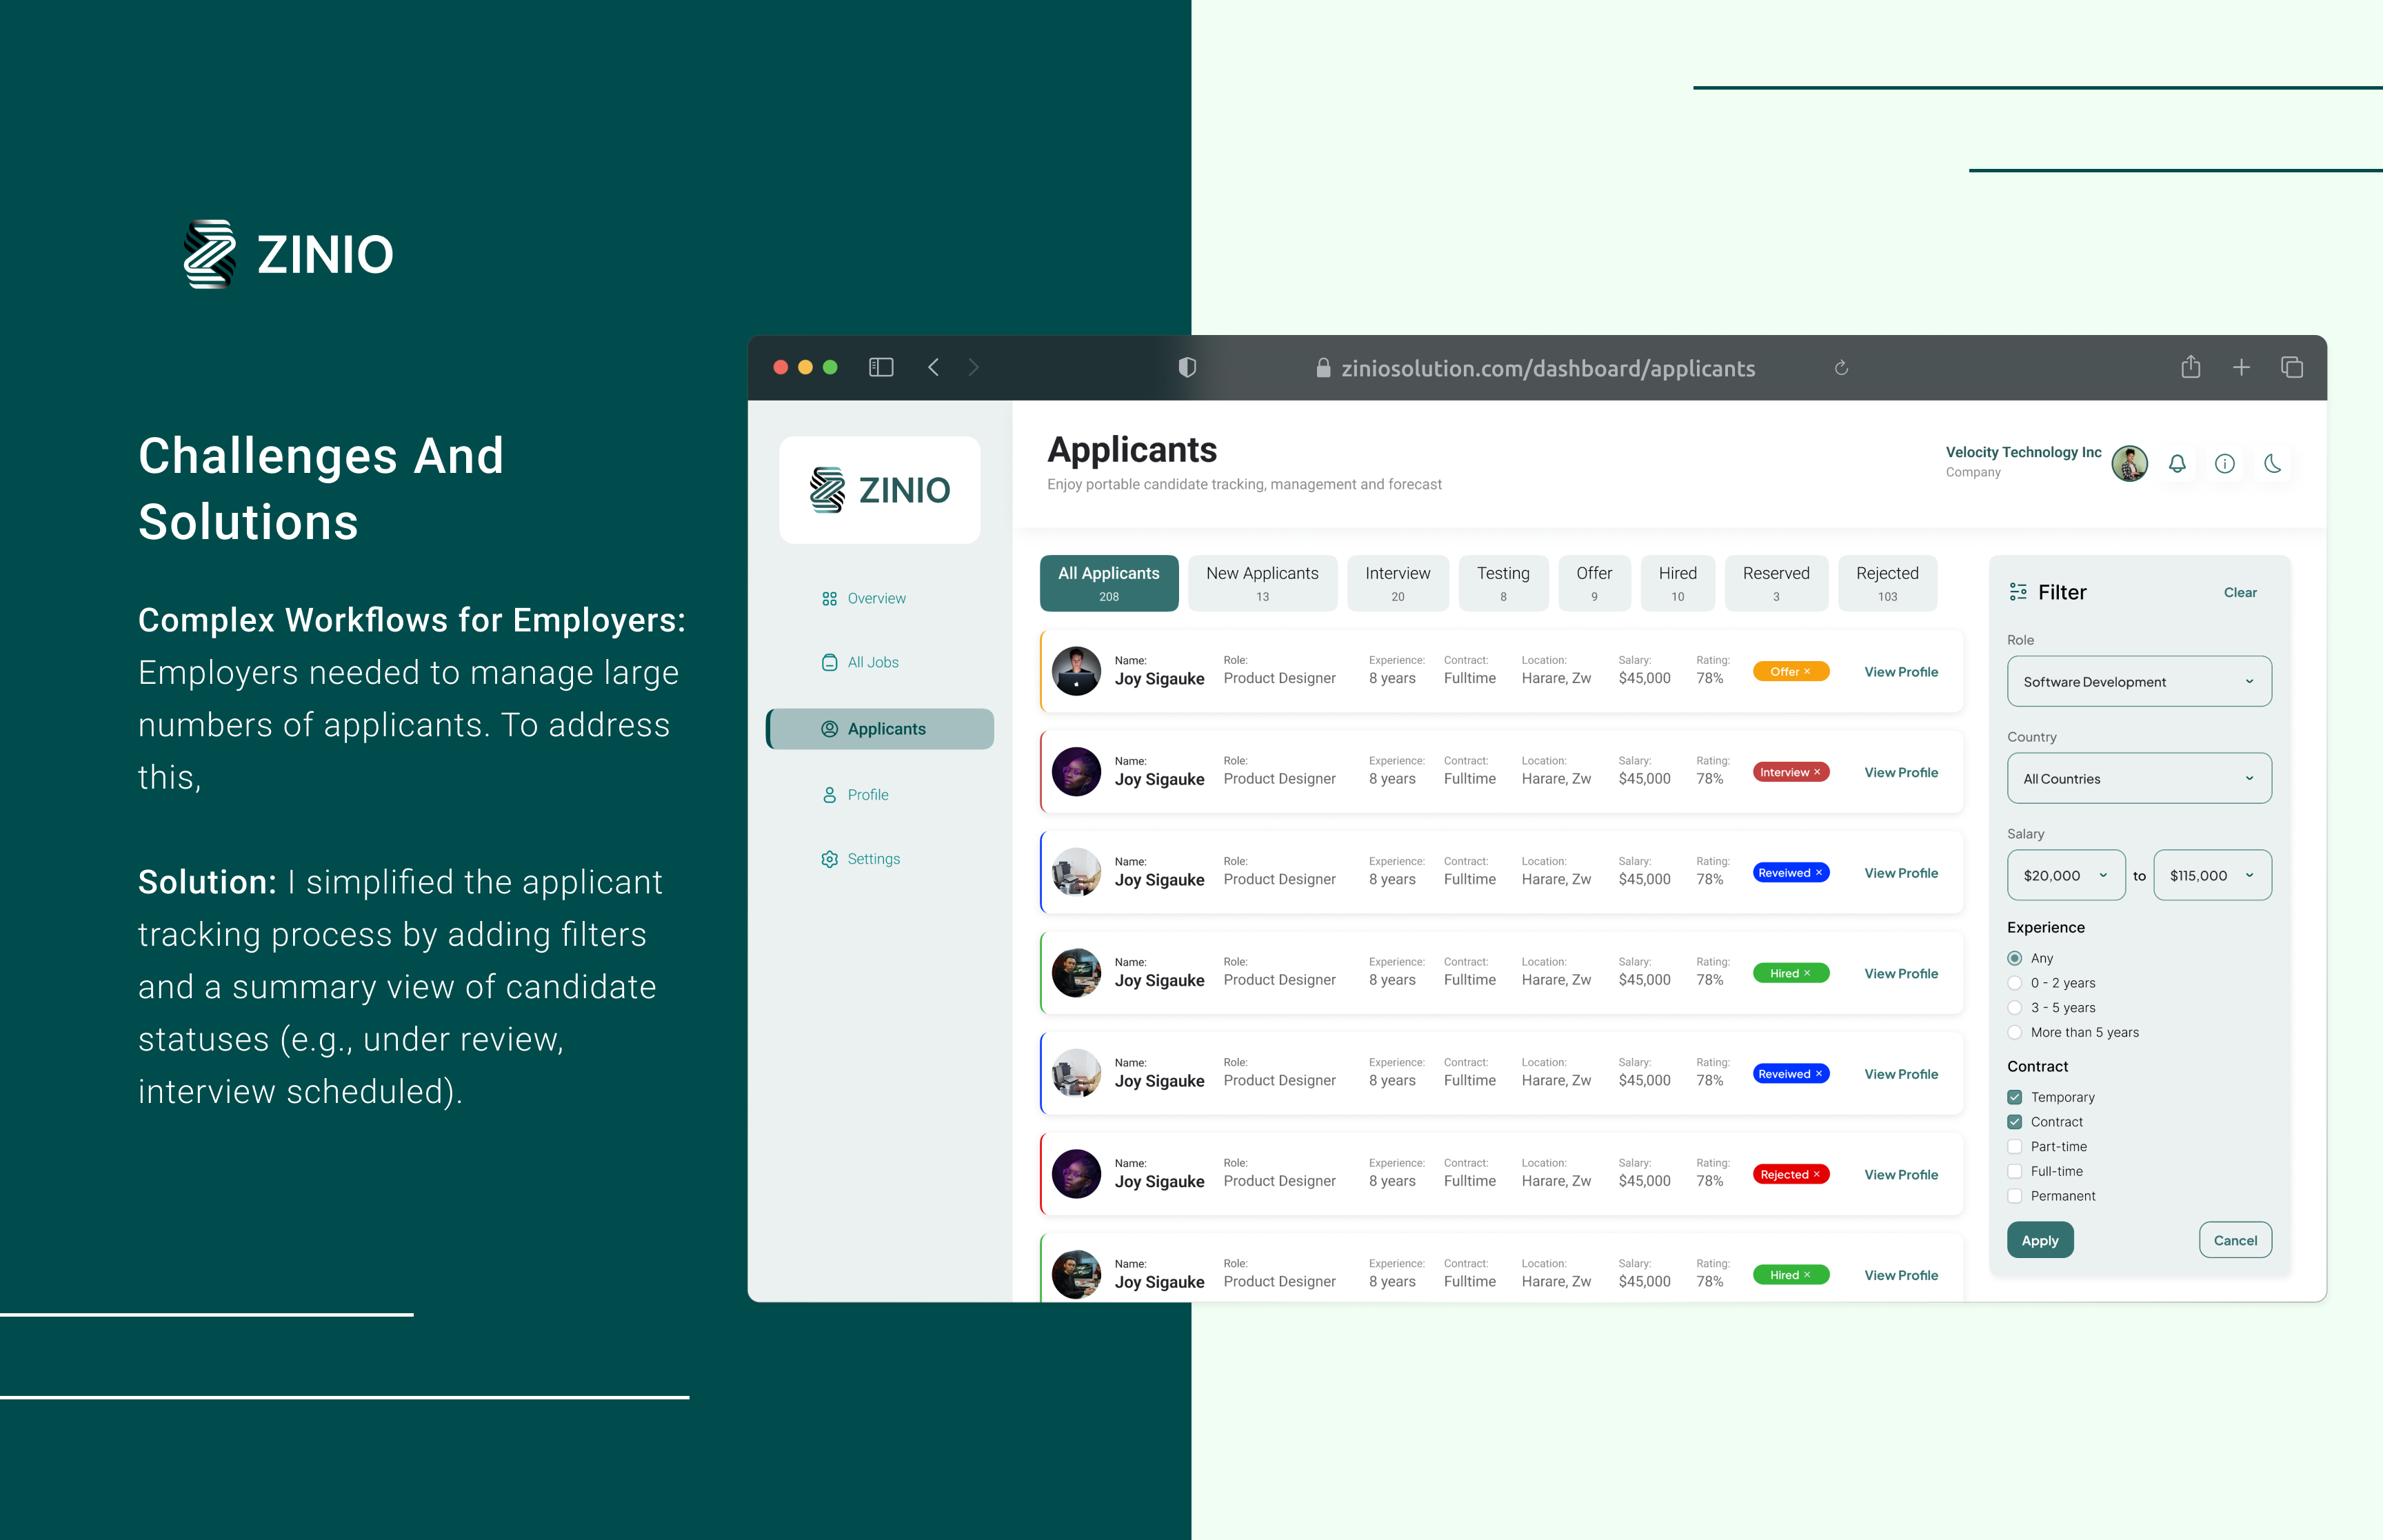Select the 3 - 5 years experience option
This screenshot has width=2383, height=1540.
pyautogui.click(x=2015, y=1008)
